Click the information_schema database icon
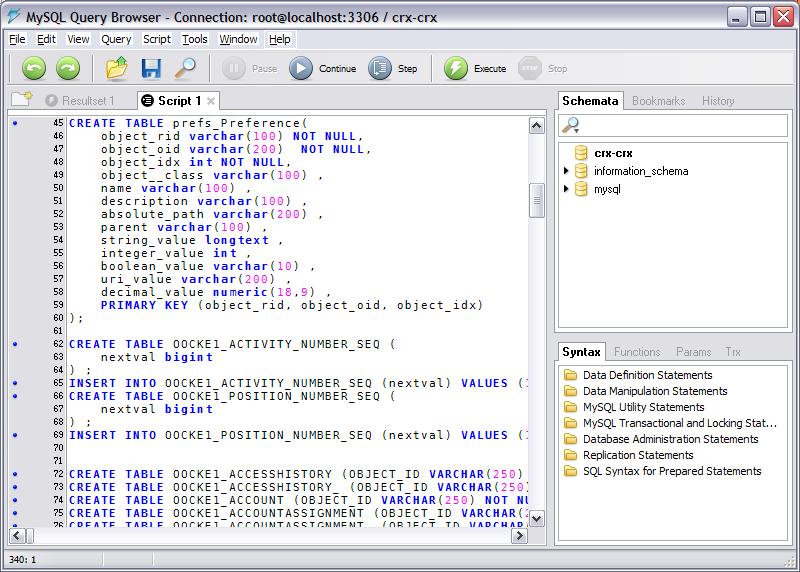The image size is (800, 572). [x=581, y=171]
